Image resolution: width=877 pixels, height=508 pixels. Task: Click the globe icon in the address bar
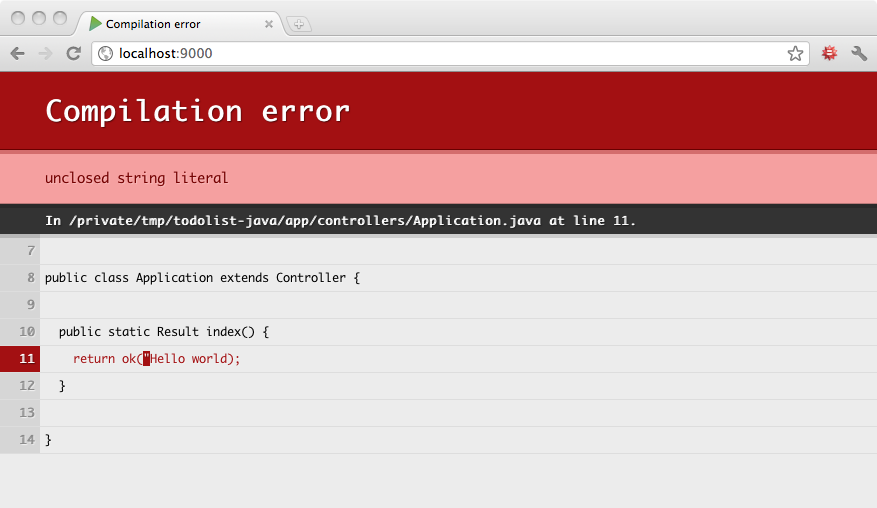coord(106,54)
